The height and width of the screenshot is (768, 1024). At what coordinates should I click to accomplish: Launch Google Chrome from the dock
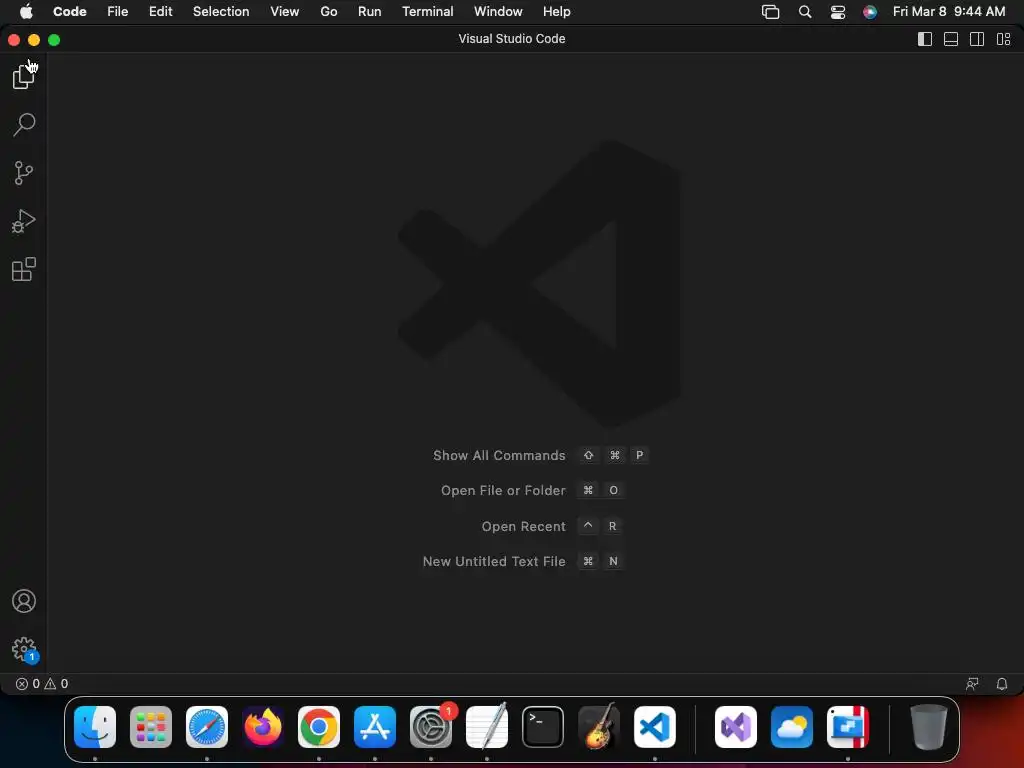[x=319, y=726]
